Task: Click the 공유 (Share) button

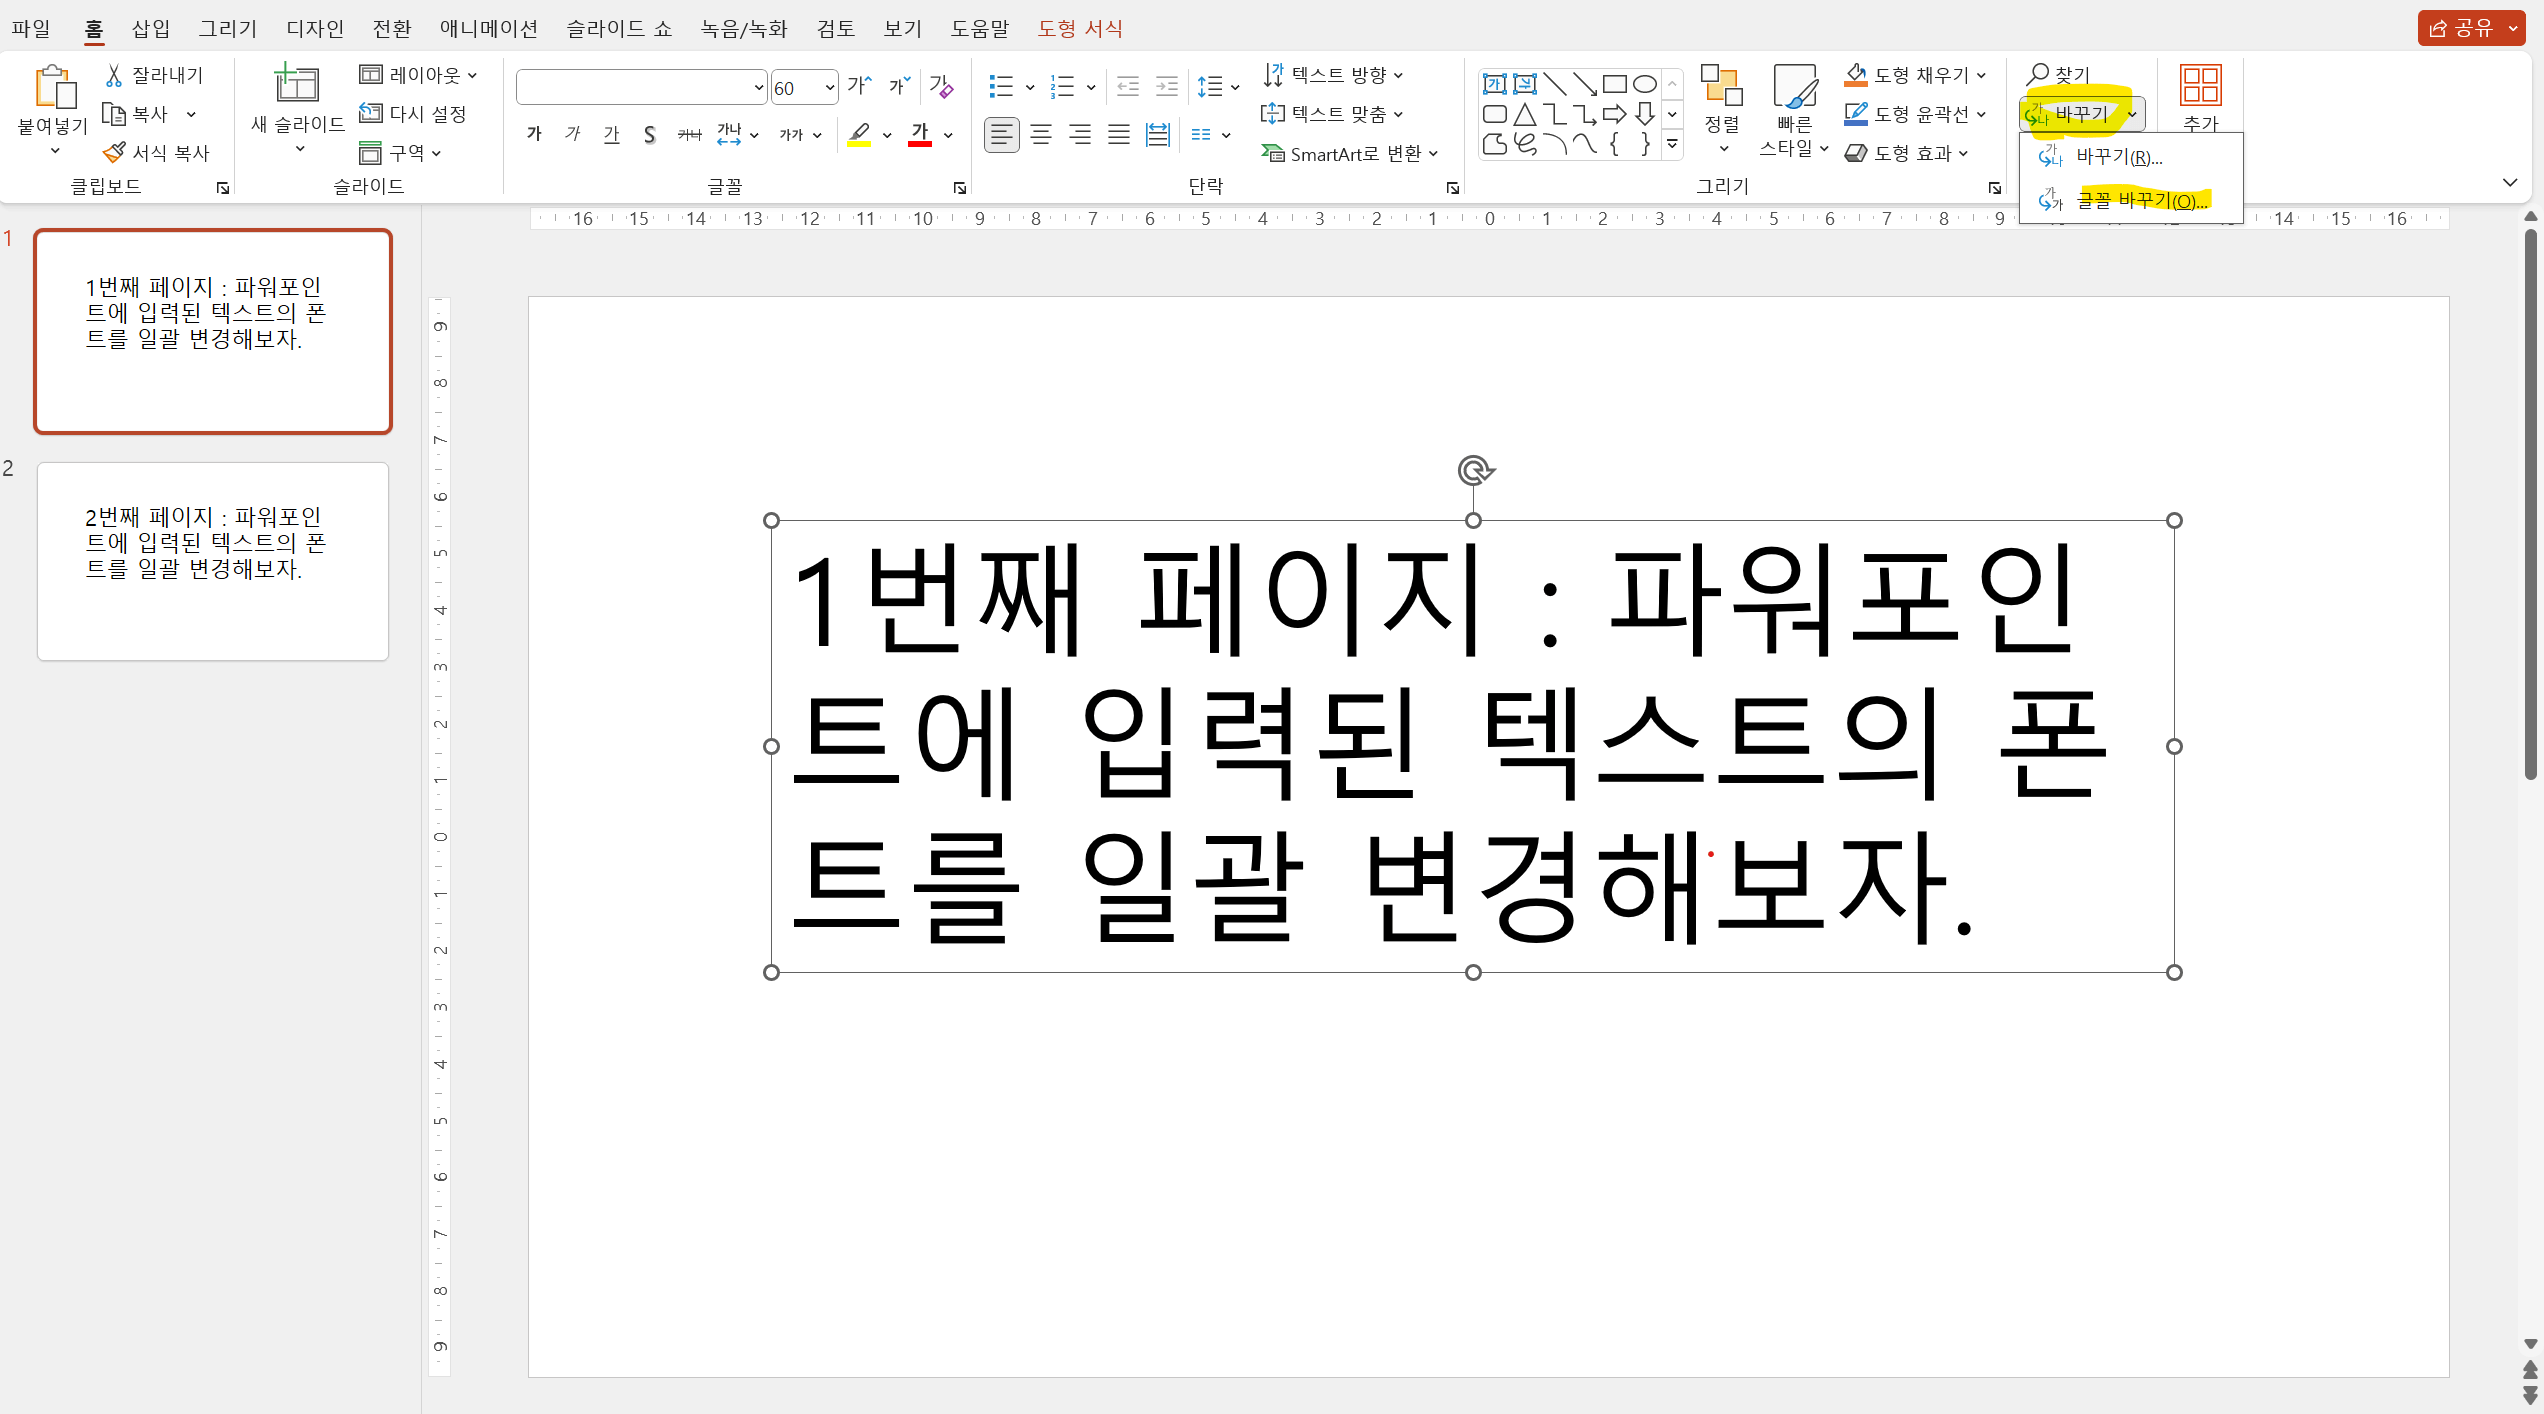Action: (x=2466, y=27)
